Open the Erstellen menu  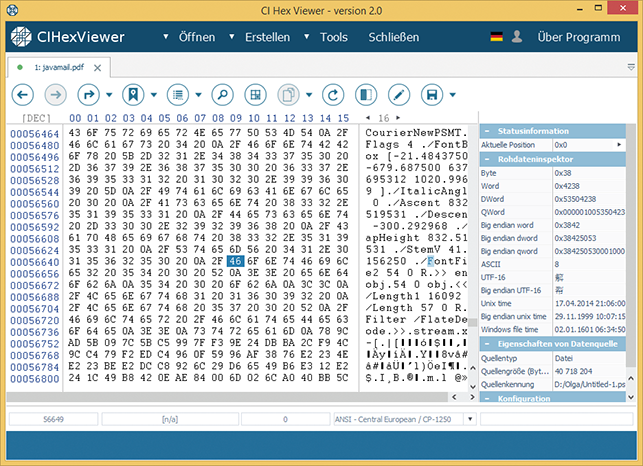point(267,37)
